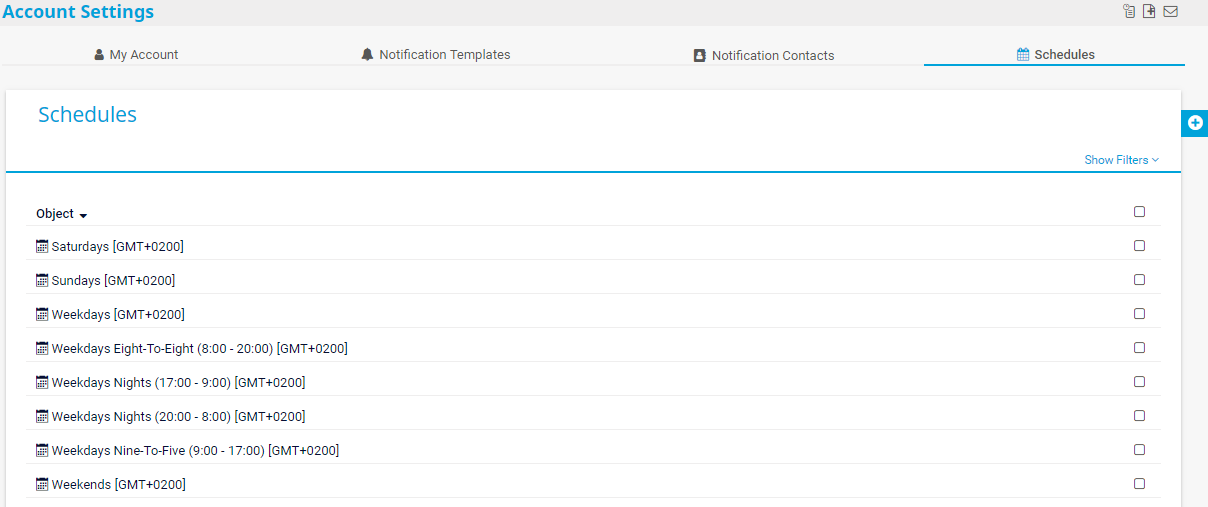Click the clock list icon in header
This screenshot has height=507, width=1208.
(1129, 12)
